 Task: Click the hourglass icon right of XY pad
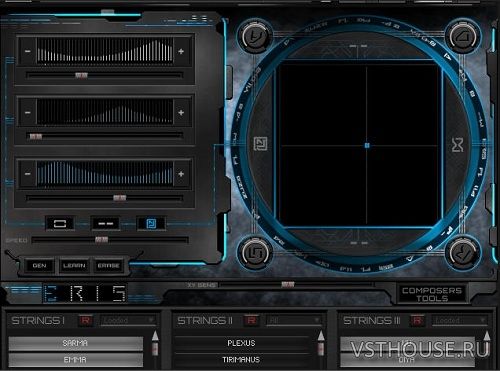coord(458,145)
